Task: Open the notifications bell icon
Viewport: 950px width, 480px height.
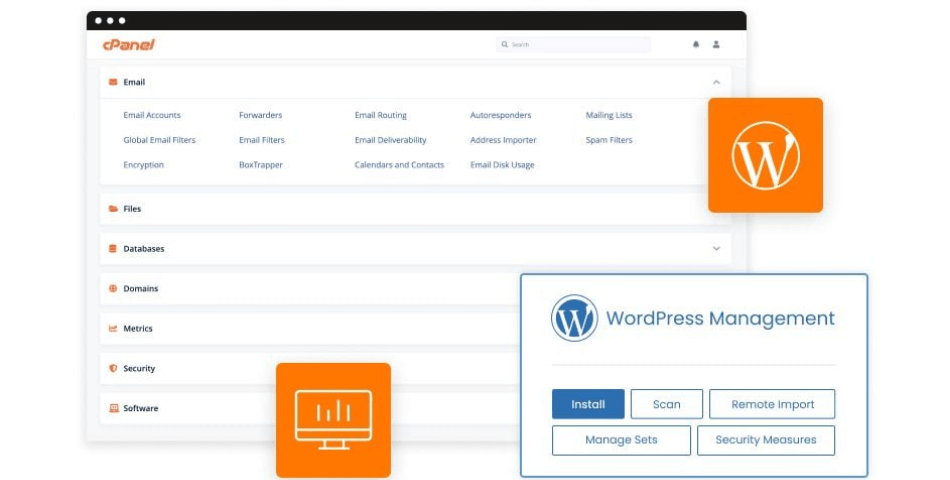Action: click(x=696, y=45)
